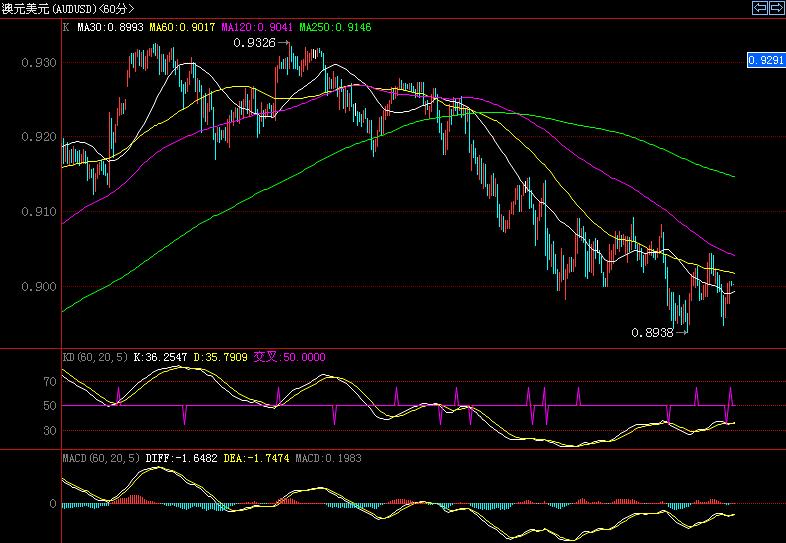Click the left arrow navigation icon
The width and height of the screenshot is (786, 543).
[x=760, y=8]
